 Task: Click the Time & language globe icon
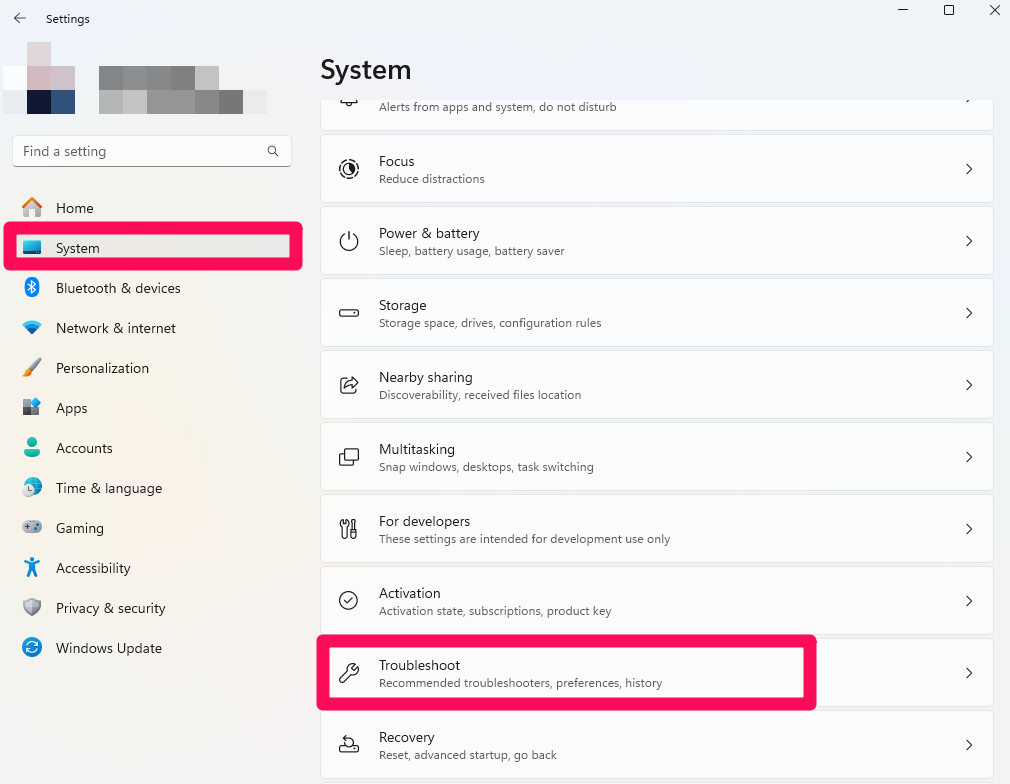click(x=32, y=487)
